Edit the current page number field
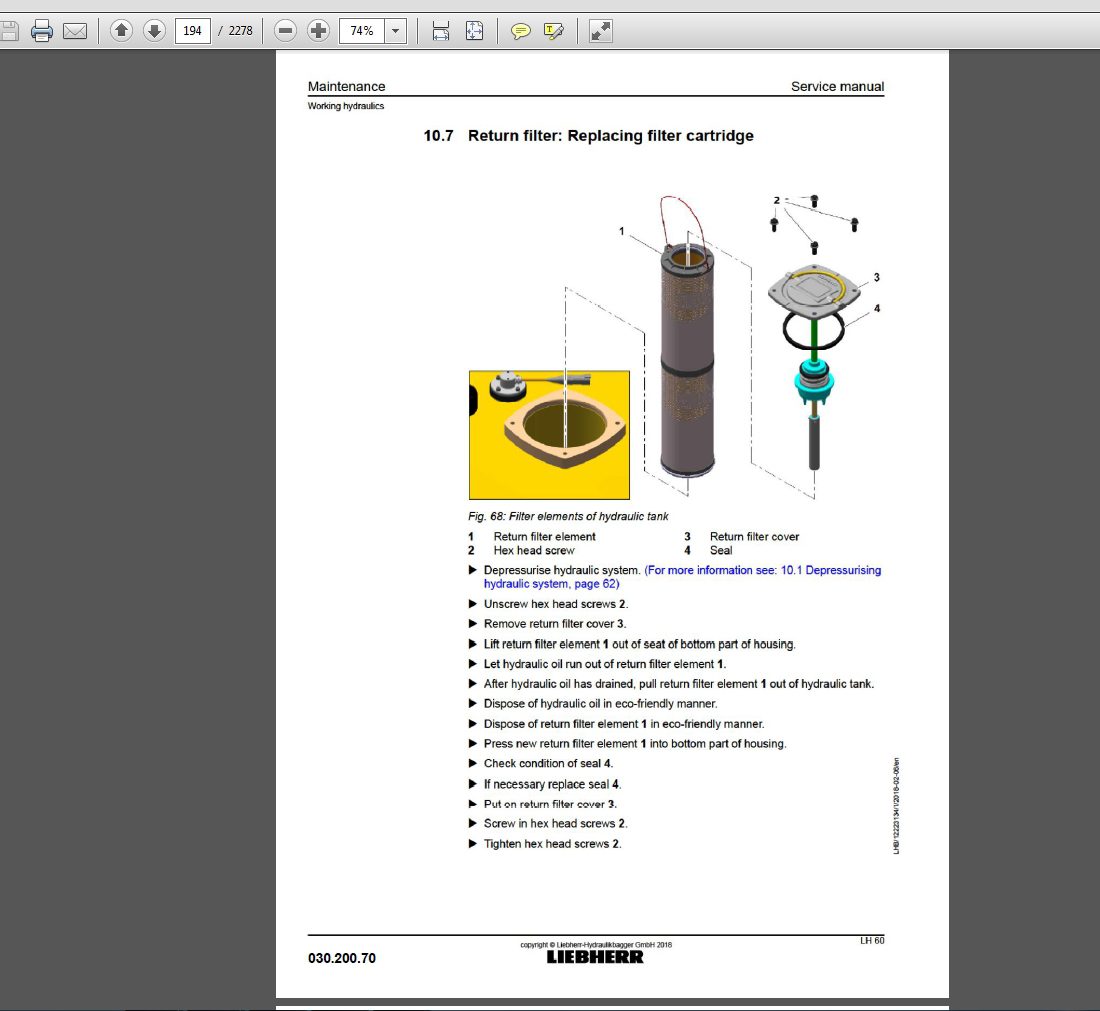The image size is (1100, 1011). (192, 31)
